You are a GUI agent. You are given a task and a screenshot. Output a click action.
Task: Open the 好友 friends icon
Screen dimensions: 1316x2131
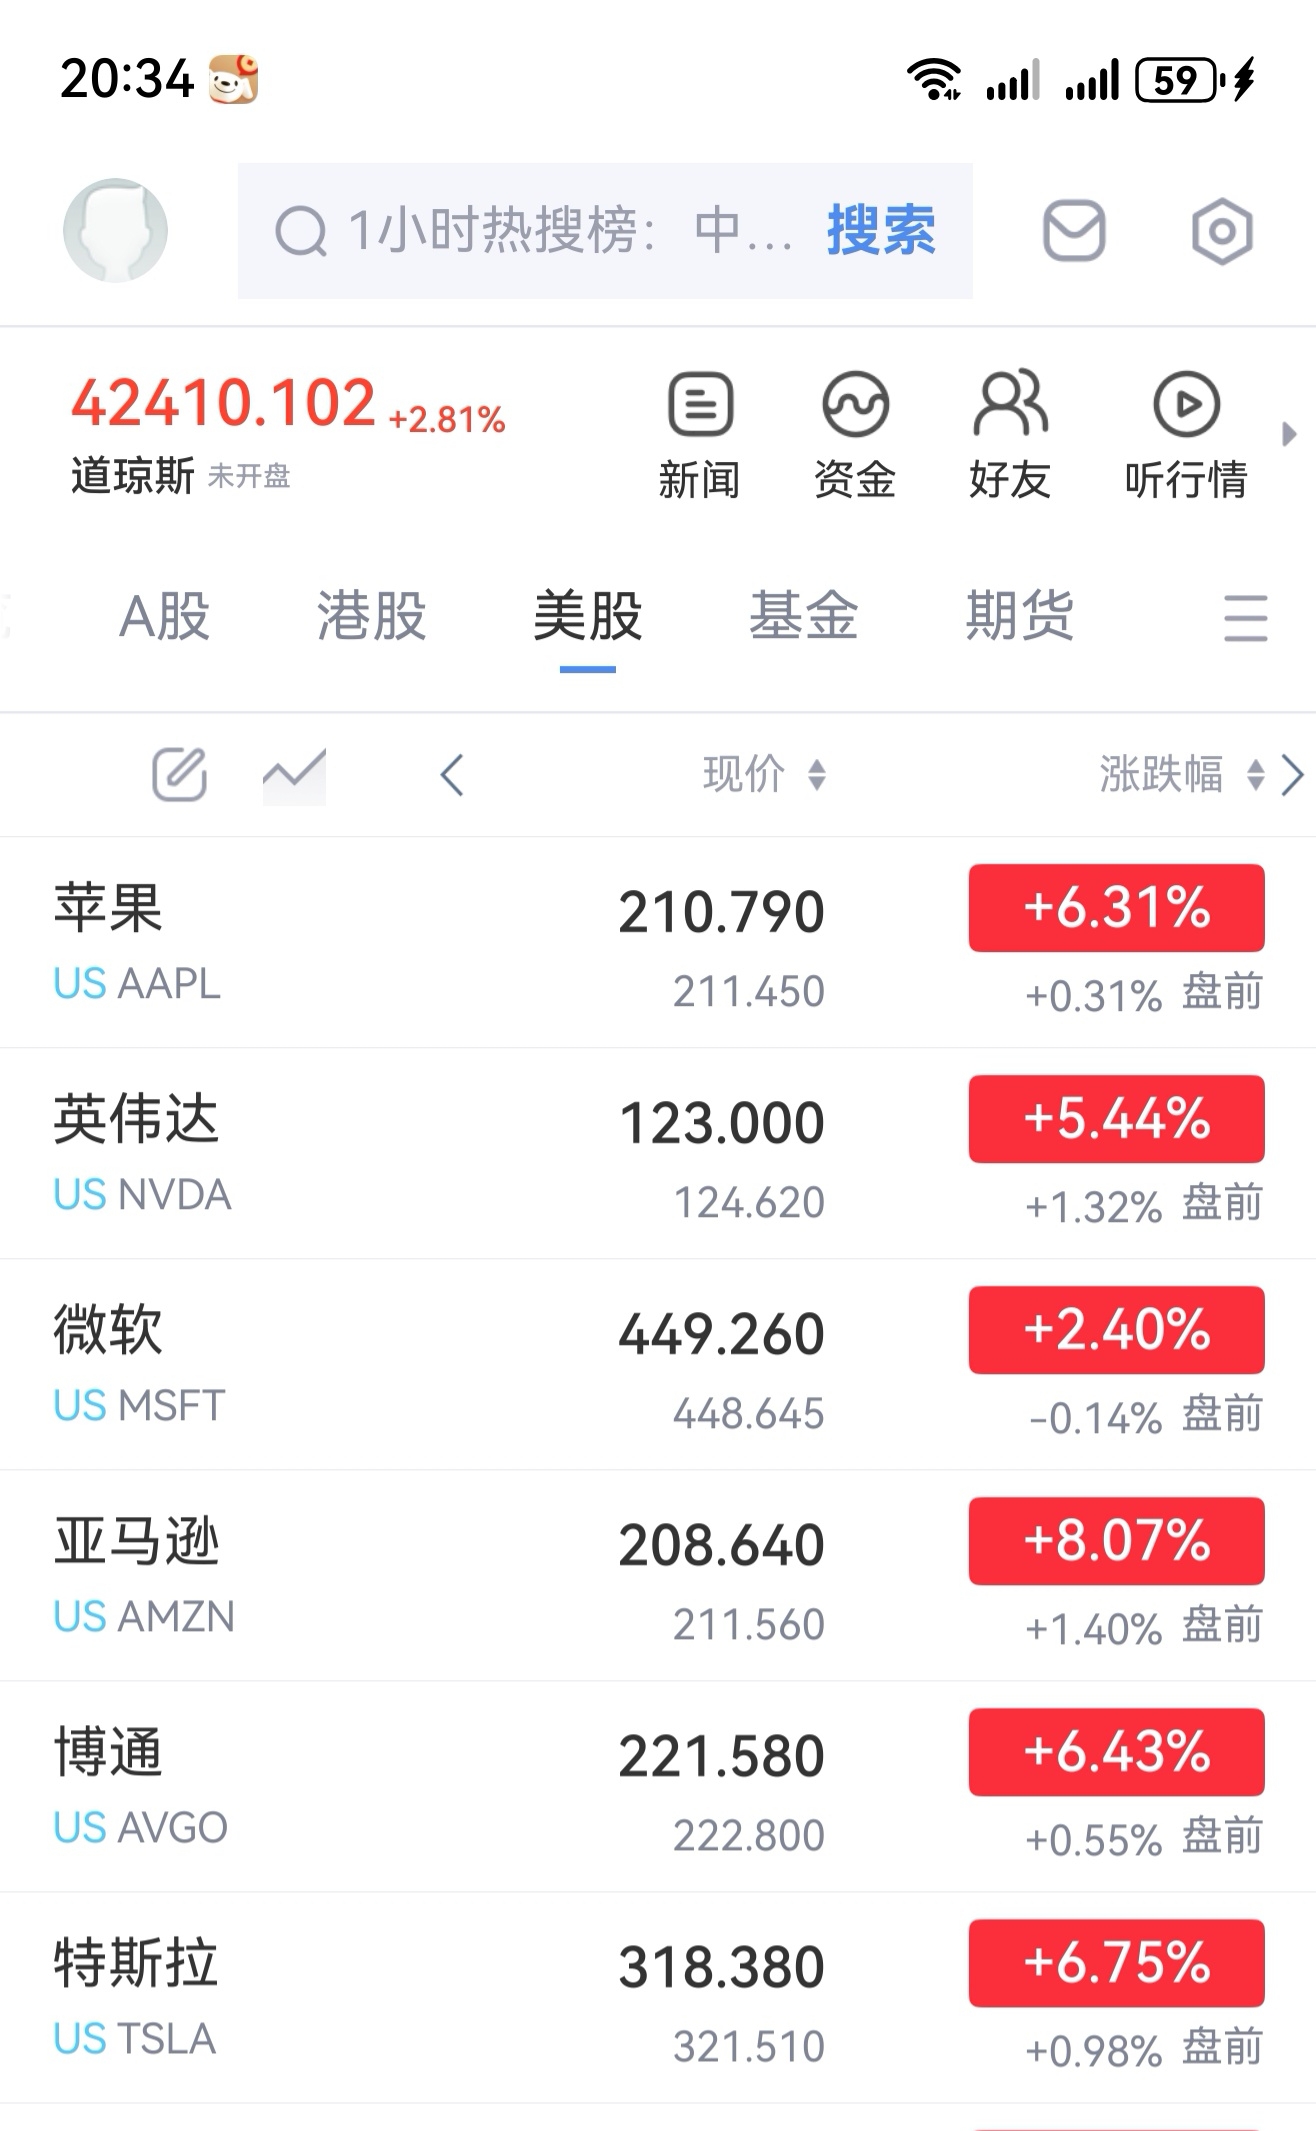click(x=1010, y=436)
